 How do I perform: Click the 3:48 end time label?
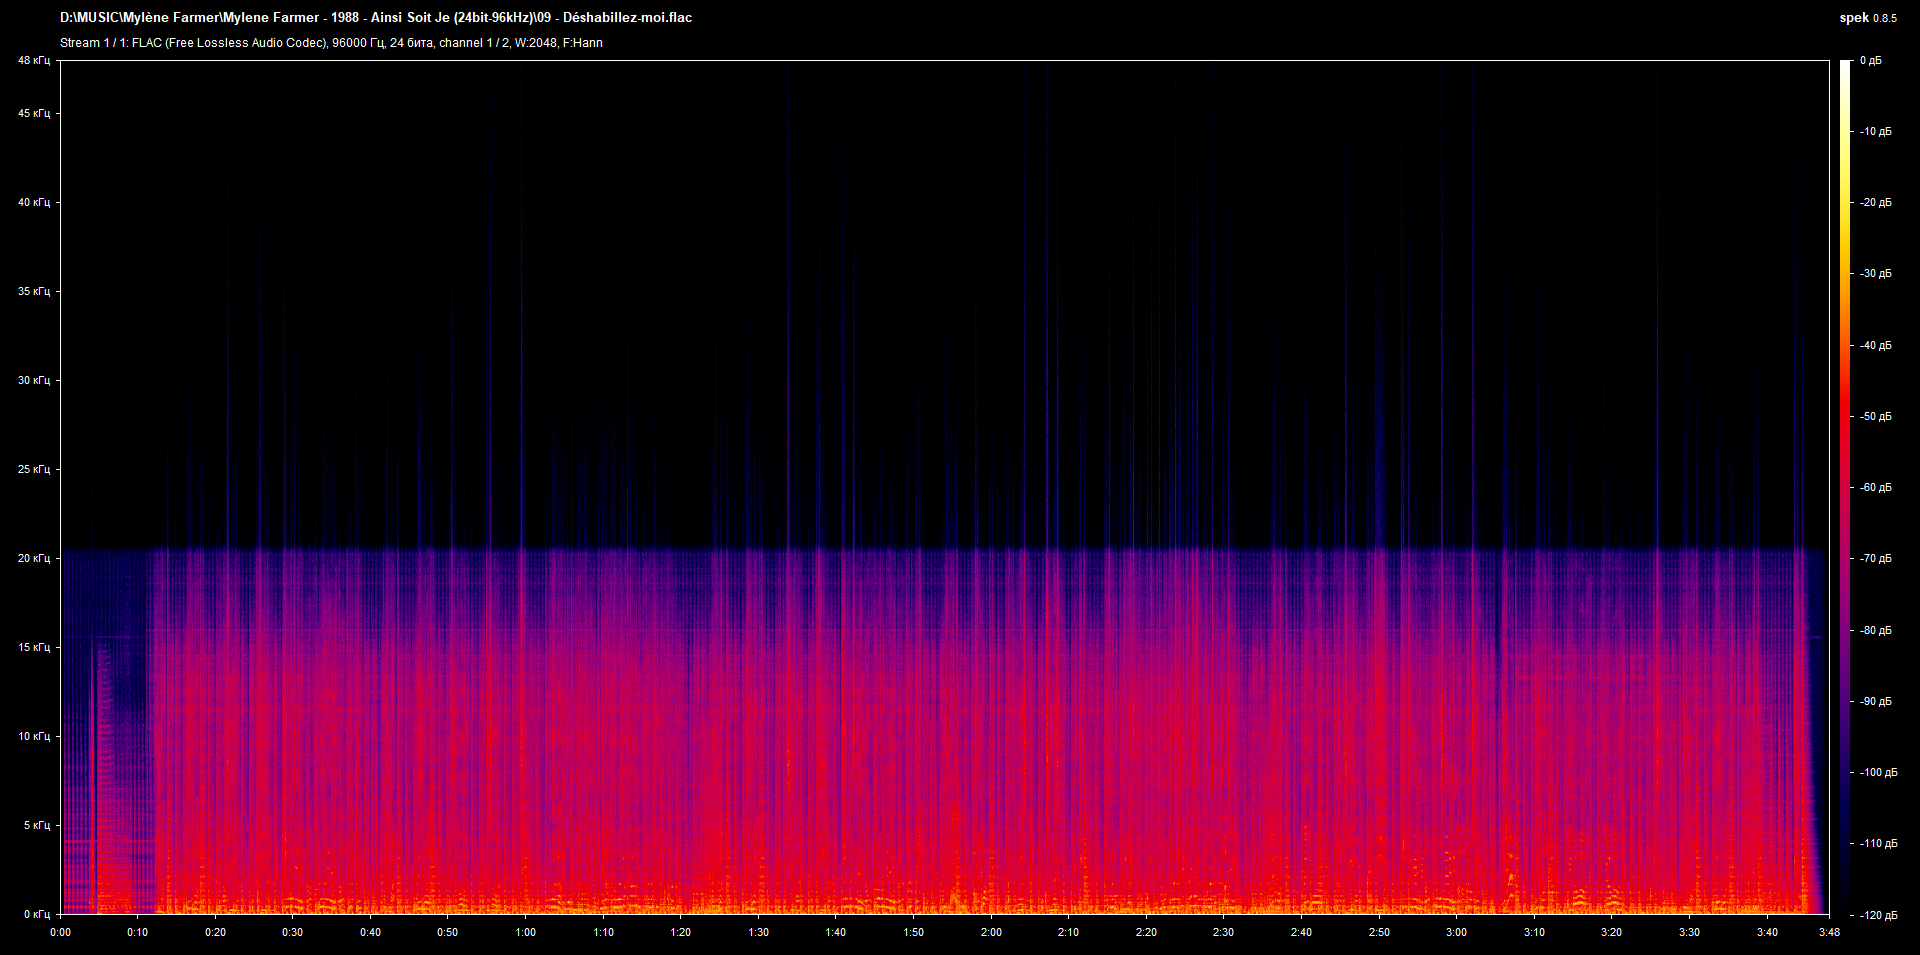pyautogui.click(x=1829, y=933)
